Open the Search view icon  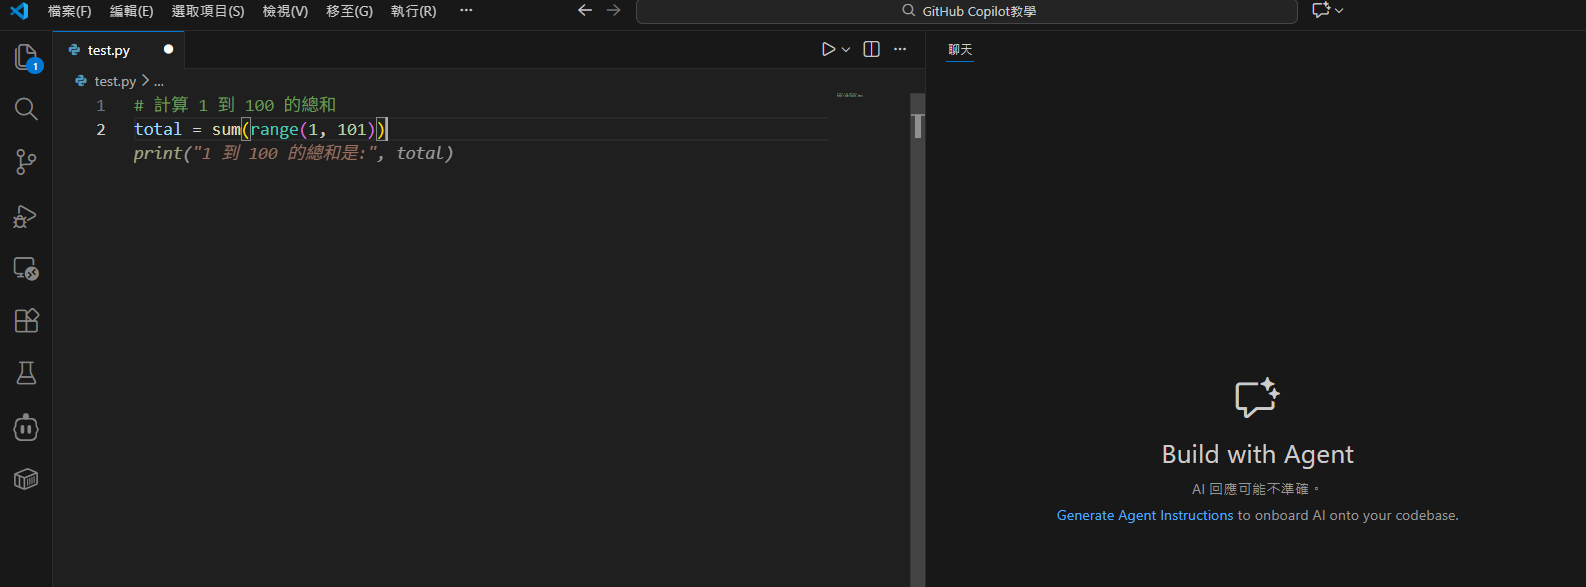26,109
